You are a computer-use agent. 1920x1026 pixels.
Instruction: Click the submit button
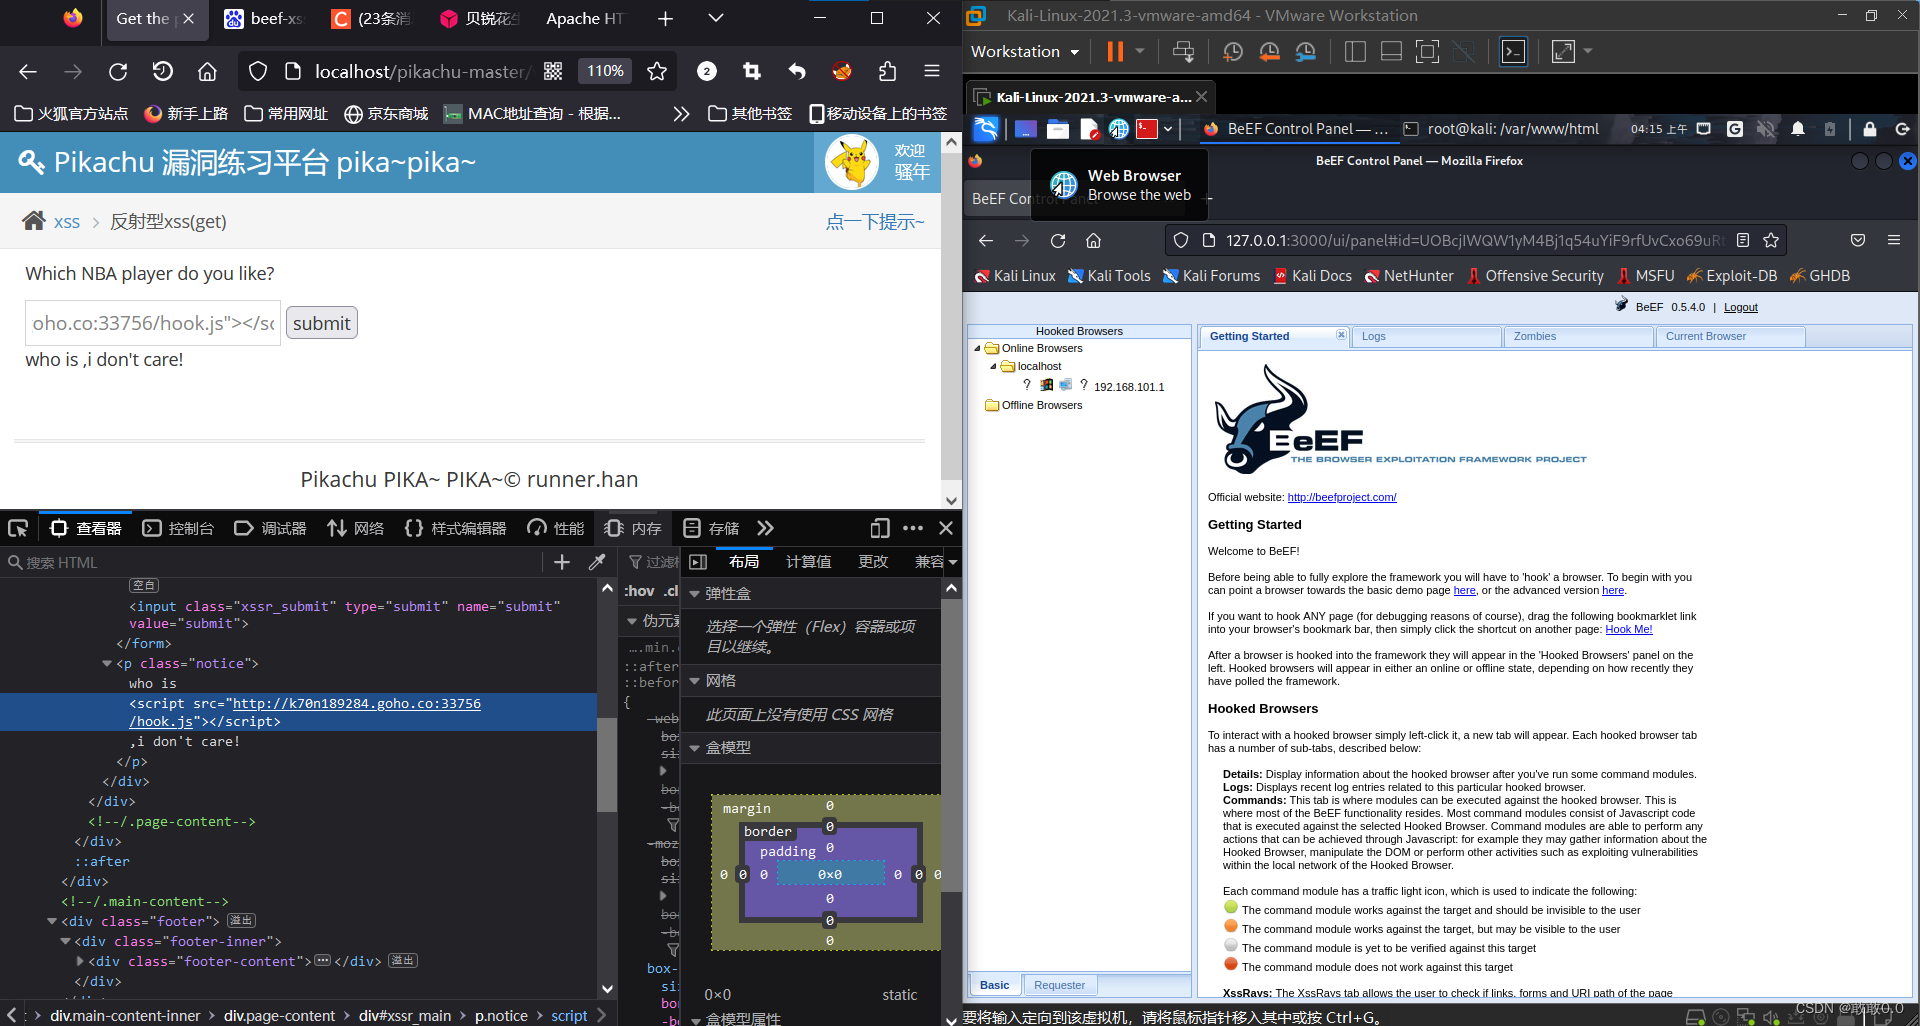point(321,323)
